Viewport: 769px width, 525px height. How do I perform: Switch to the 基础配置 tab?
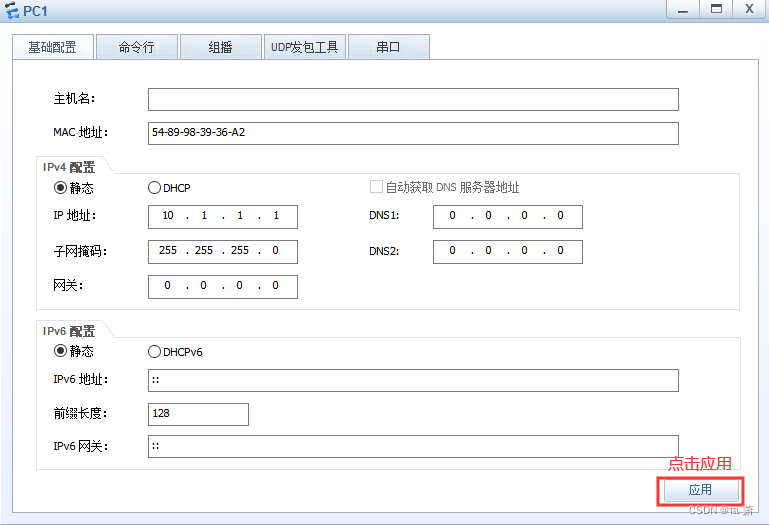point(53,47)
